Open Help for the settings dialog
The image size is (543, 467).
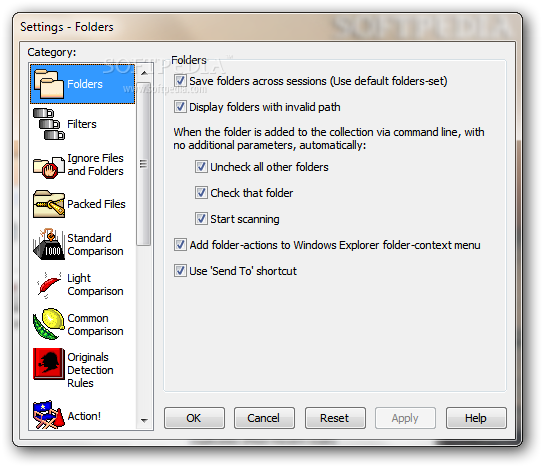click(x=476, y=418)
